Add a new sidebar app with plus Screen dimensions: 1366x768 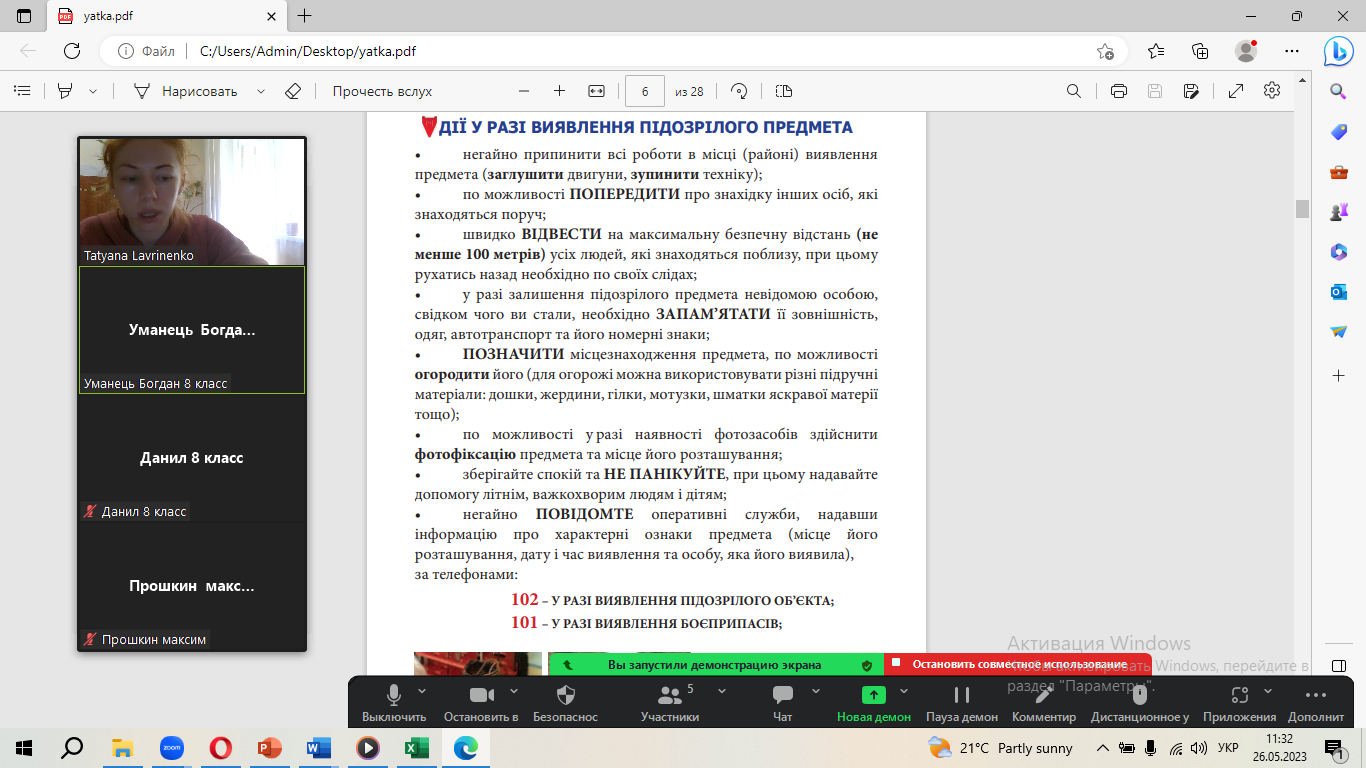coord(1339,375)
